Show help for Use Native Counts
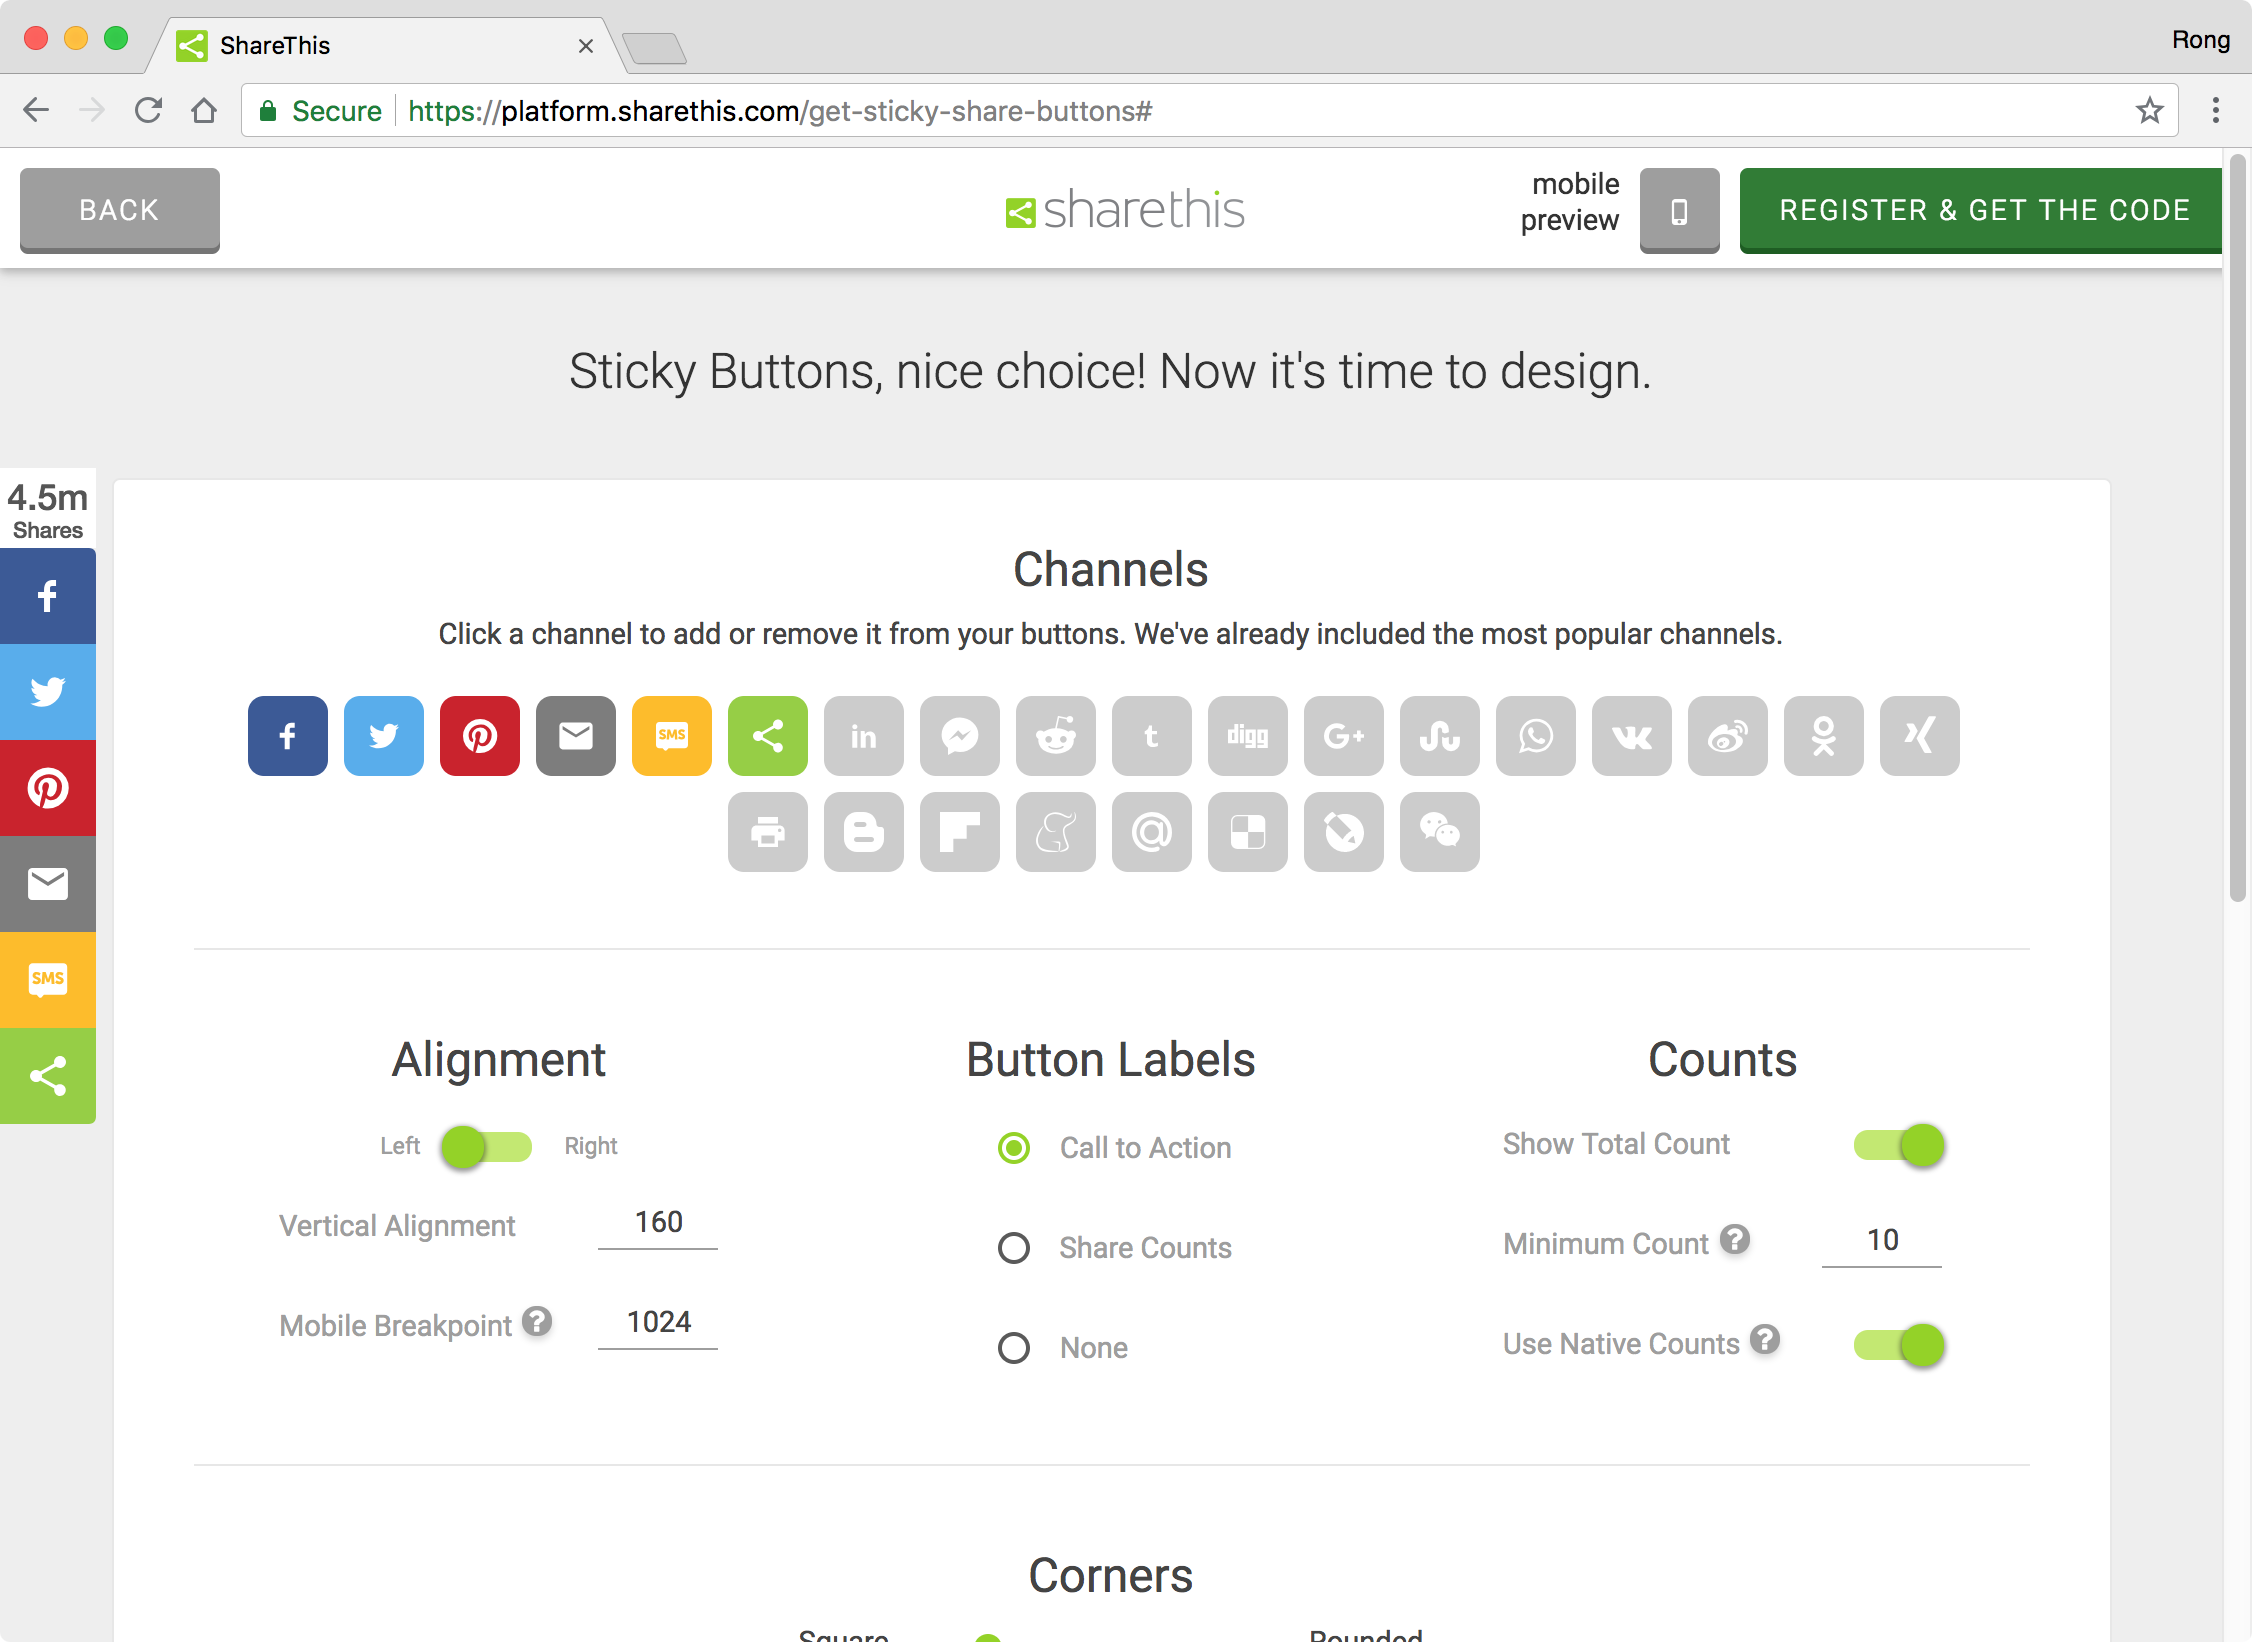Screen dimensions: 2252x1642 tap(1765, 1340)
